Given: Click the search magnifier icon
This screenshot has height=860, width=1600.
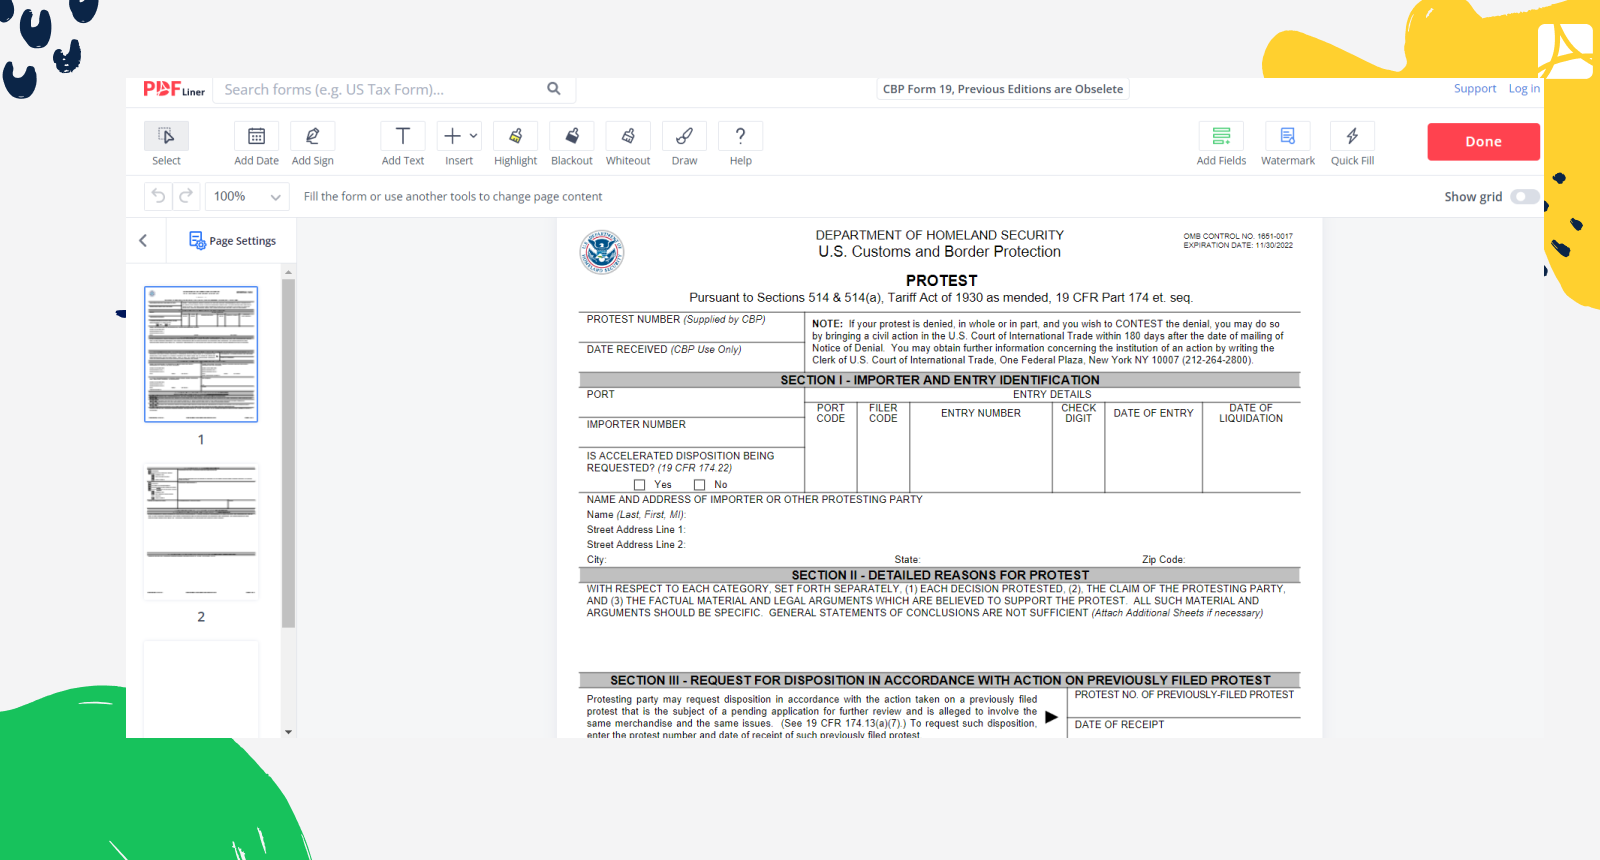Looking at the screenshot, I should point(554,89).
